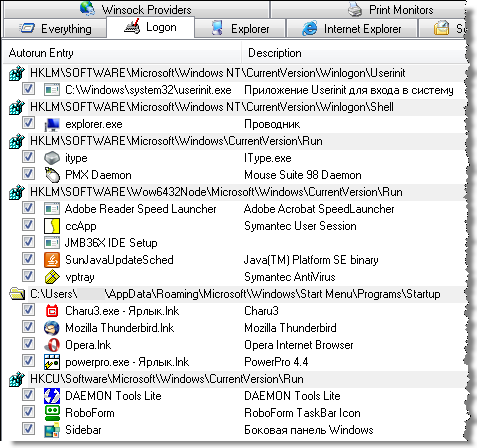Click the DAEMON Tools Lite icon
477x448 pixels.
(x=52, y=396)
